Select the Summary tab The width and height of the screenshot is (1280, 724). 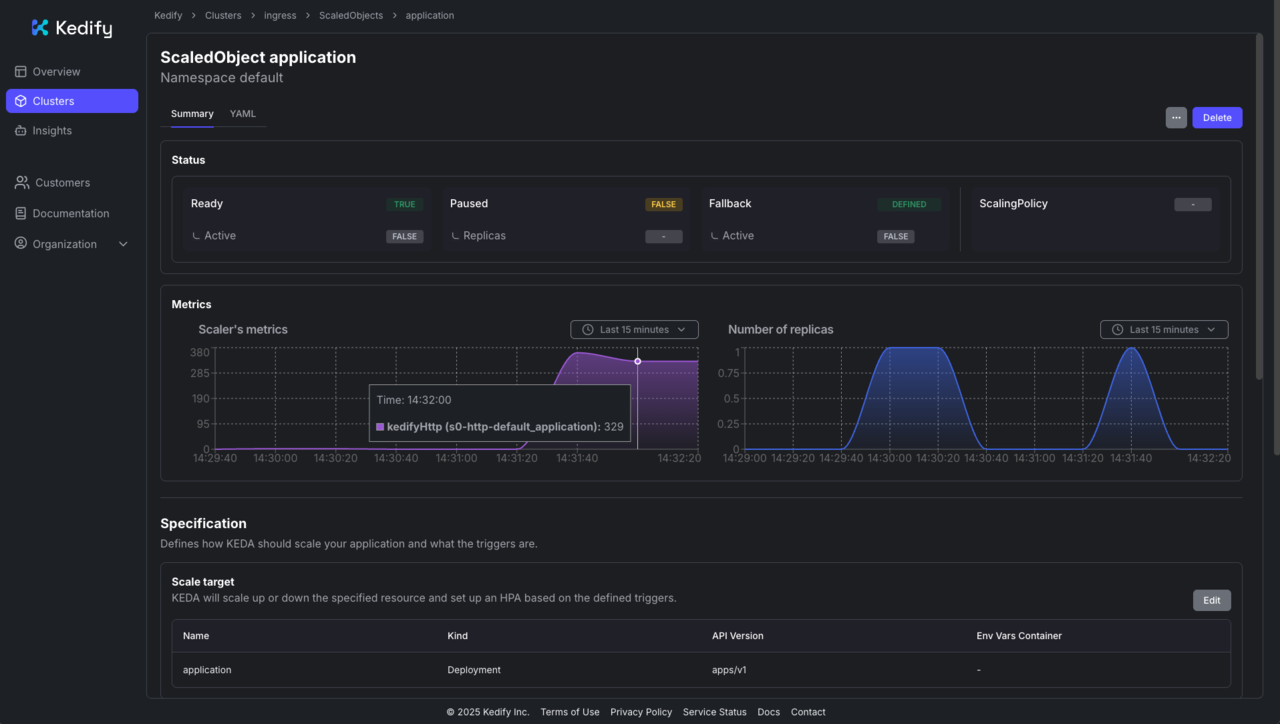click(x=192, y=113)
